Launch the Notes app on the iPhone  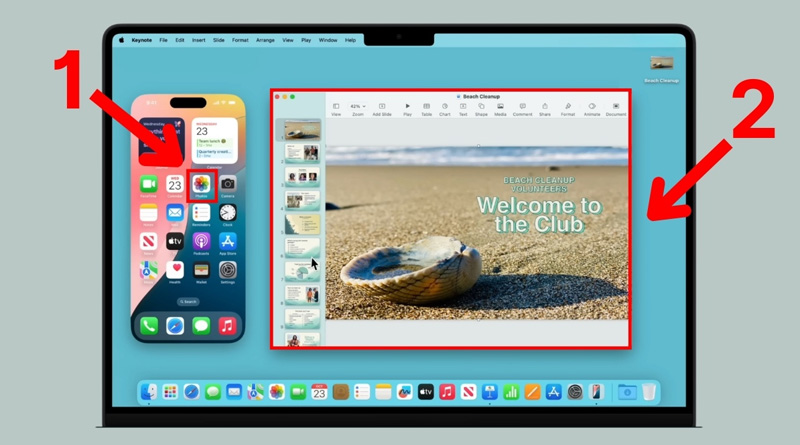[x=148, y=213]
